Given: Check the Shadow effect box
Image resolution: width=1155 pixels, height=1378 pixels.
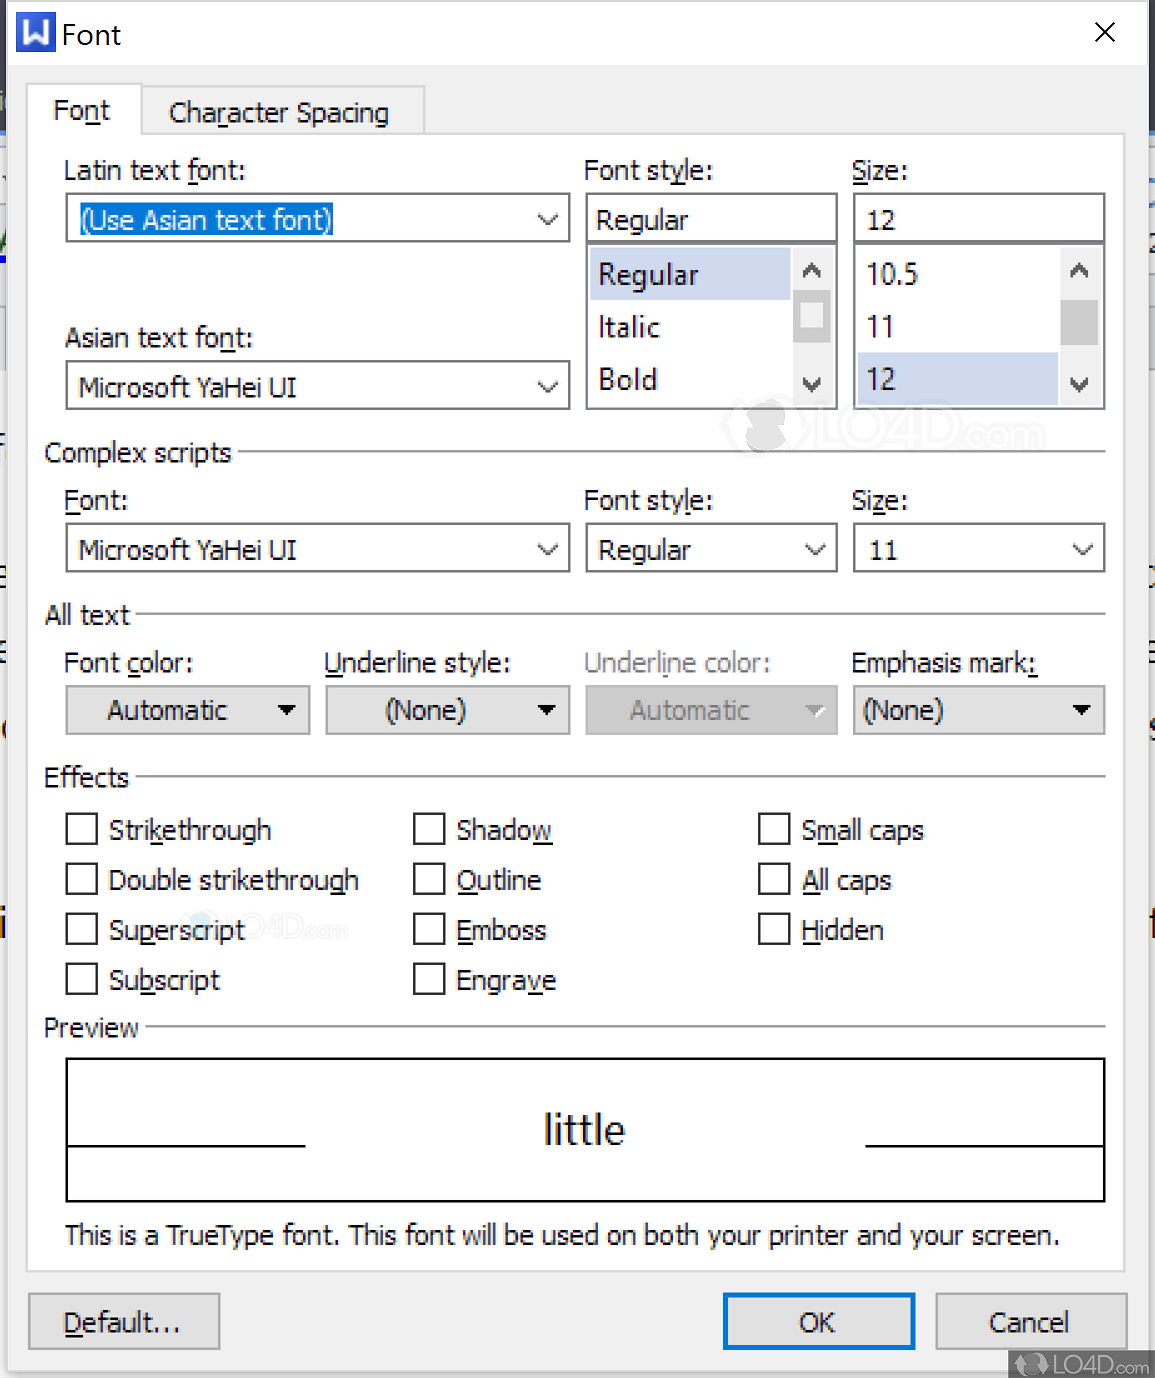Looking at the screenshot, I should tap(428, 829).
